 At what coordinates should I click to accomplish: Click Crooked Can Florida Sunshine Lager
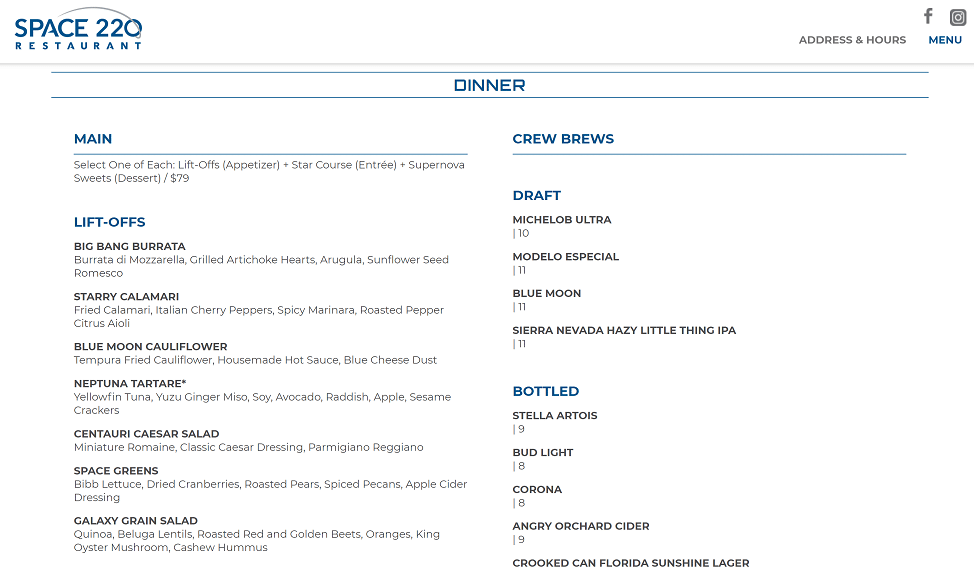click(x=631, y=563)
